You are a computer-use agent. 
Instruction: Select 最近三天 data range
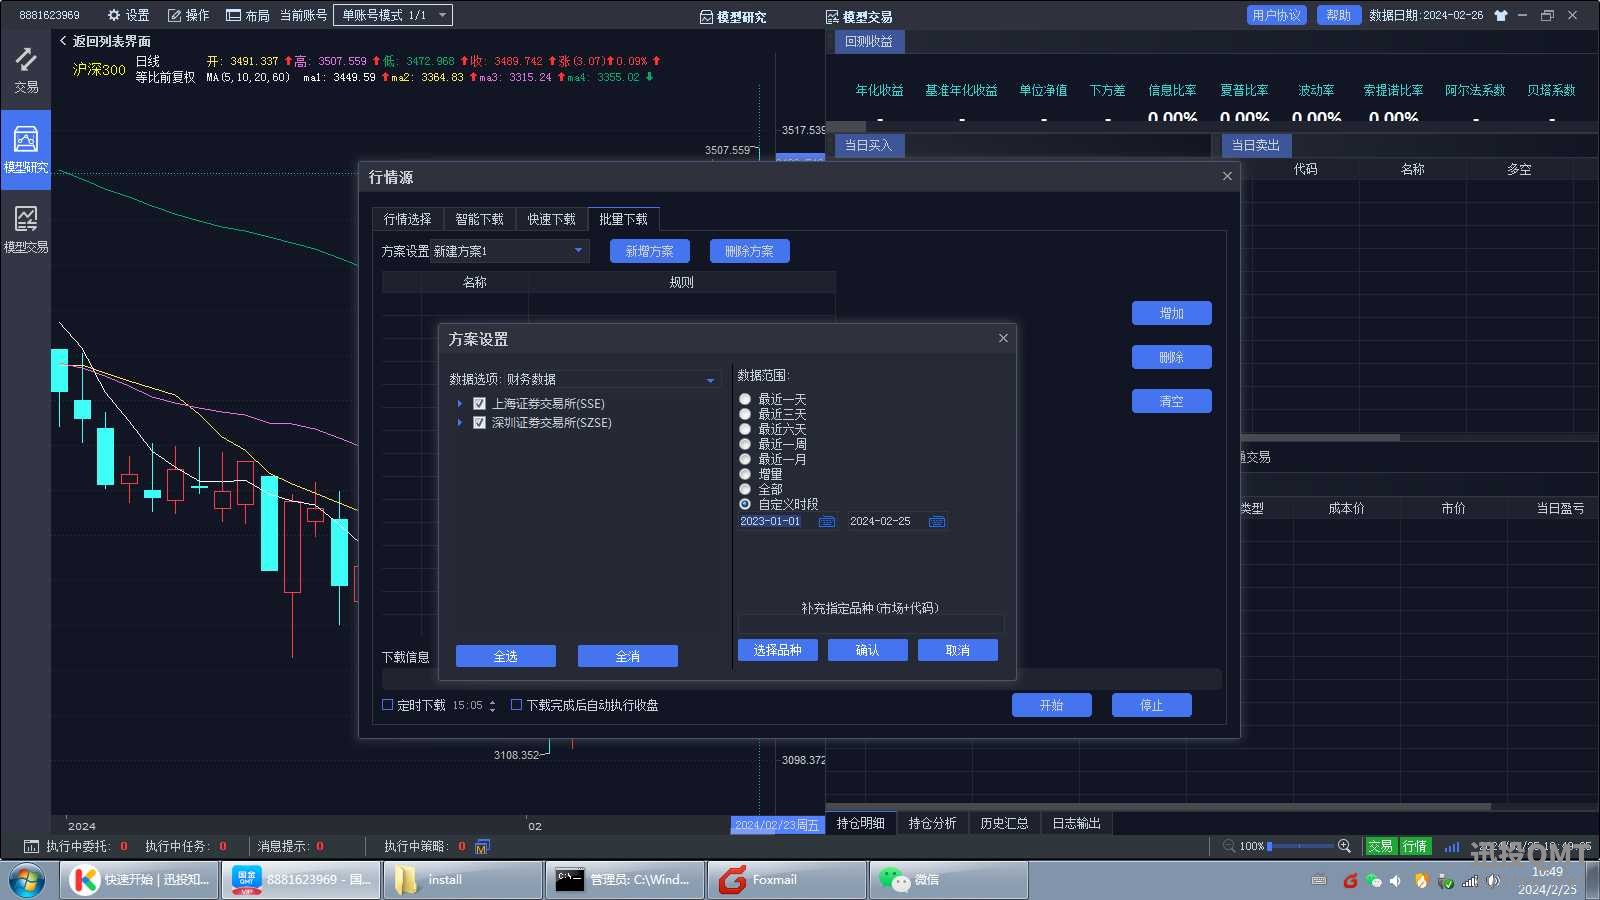pos(745,414)
